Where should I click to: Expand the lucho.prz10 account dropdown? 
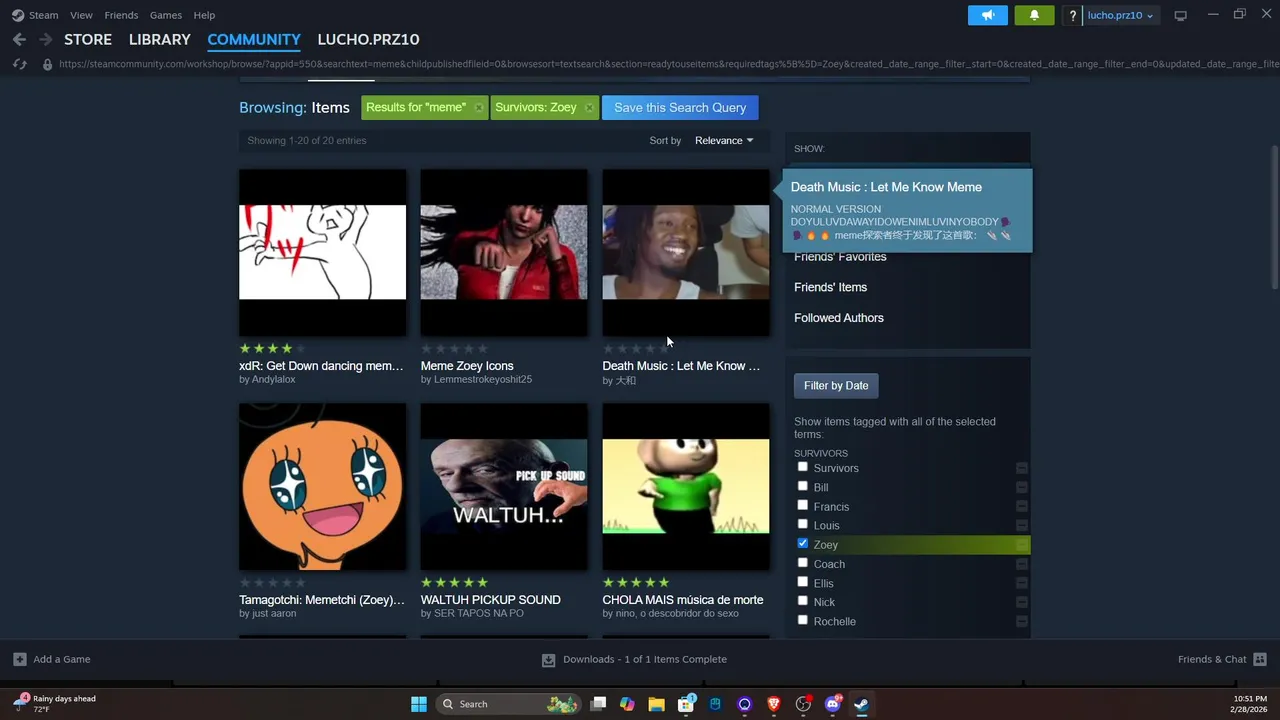[x=1121, y=15]
